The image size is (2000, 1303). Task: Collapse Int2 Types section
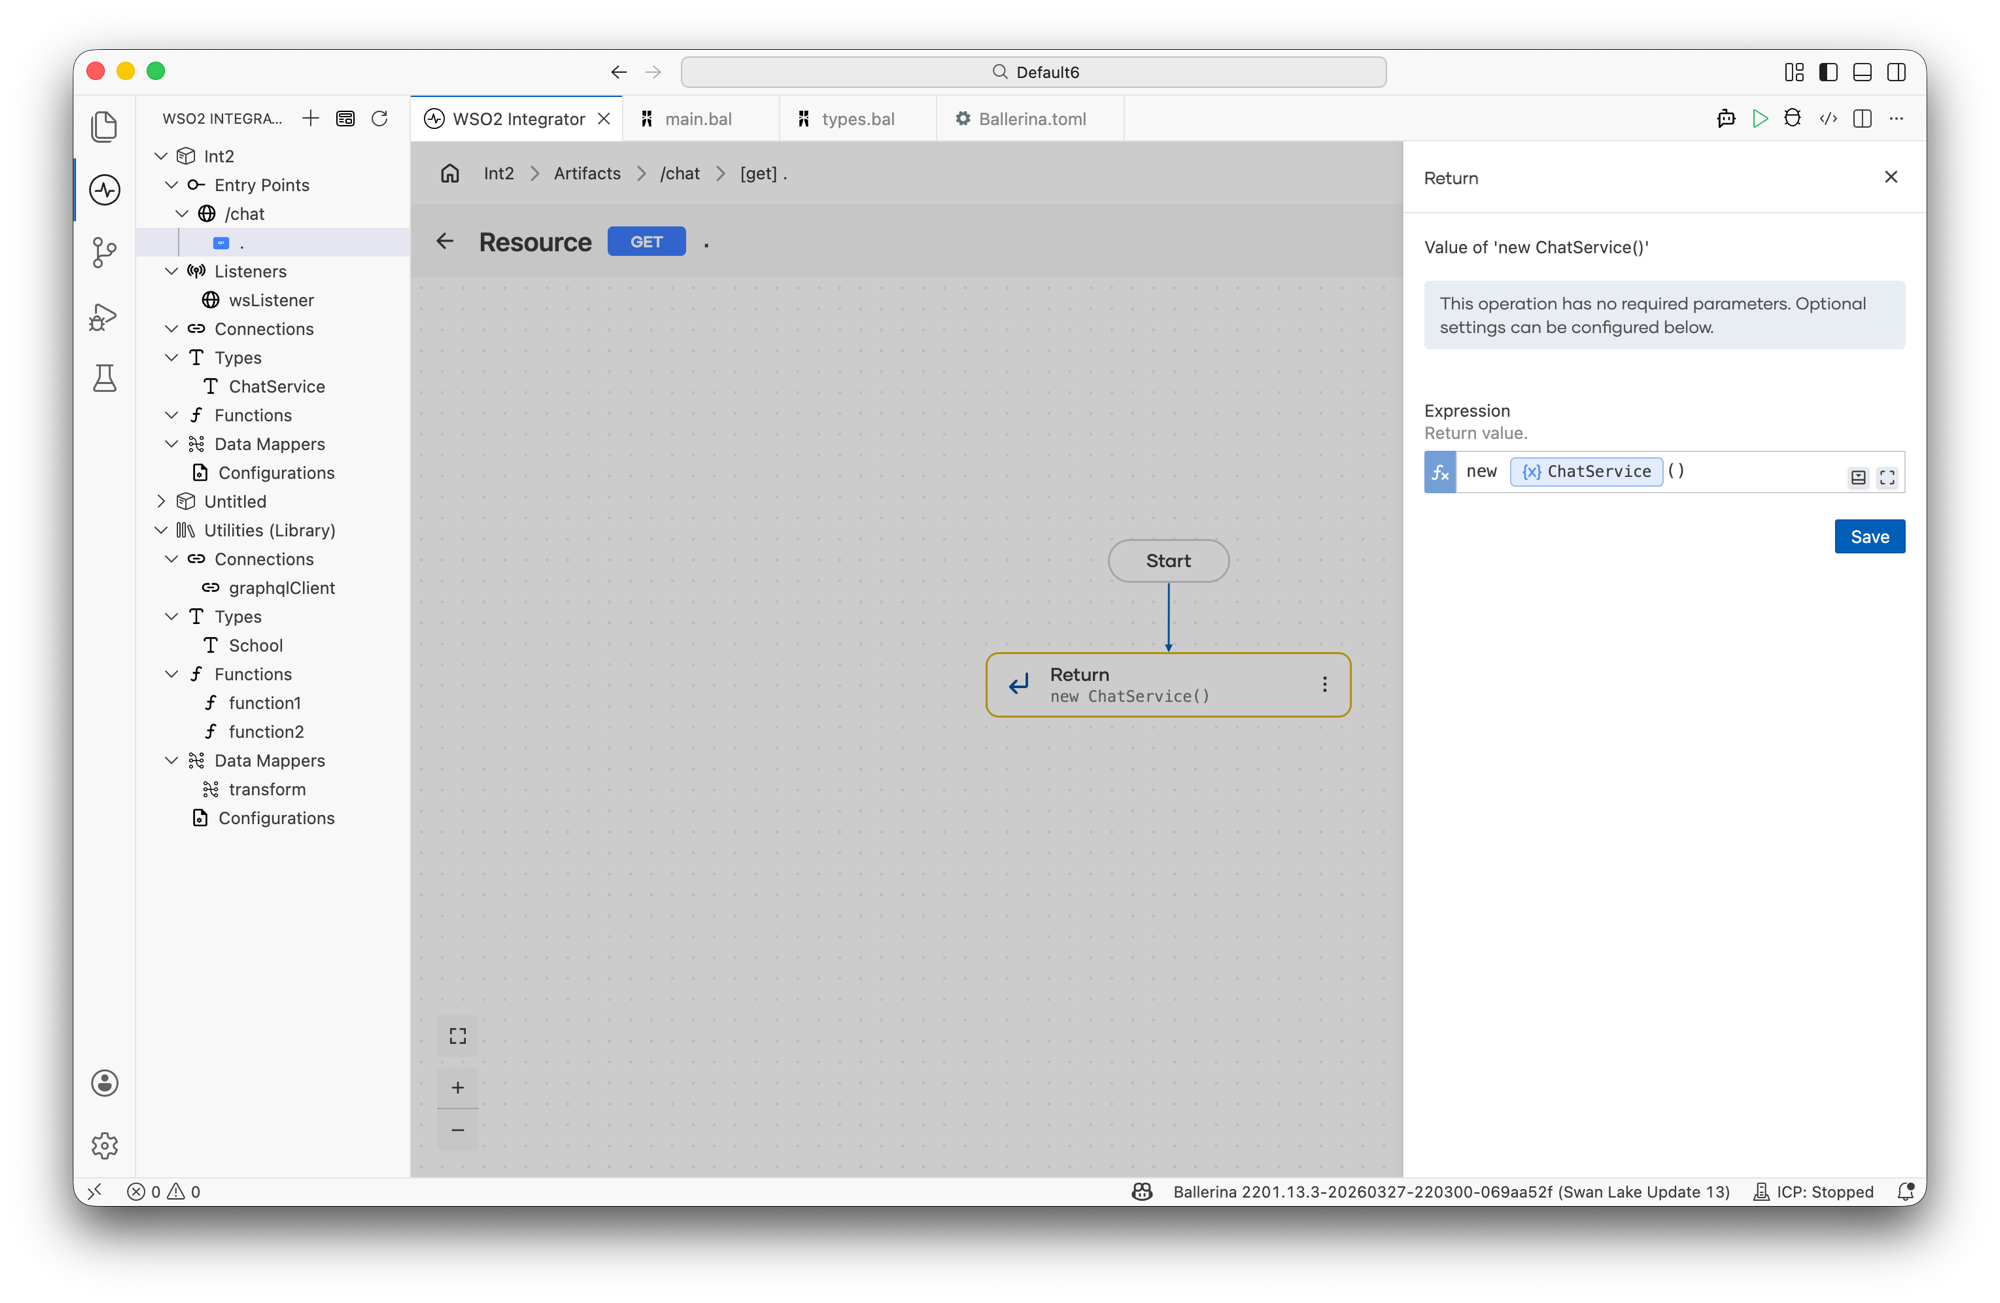[172, 358]
